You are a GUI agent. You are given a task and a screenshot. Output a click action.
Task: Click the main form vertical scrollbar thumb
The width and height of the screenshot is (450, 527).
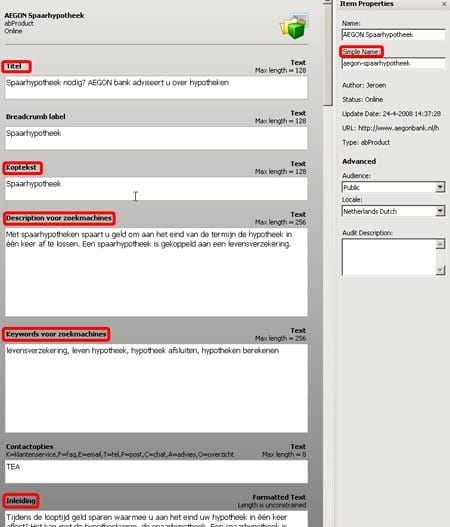[328, 55]
